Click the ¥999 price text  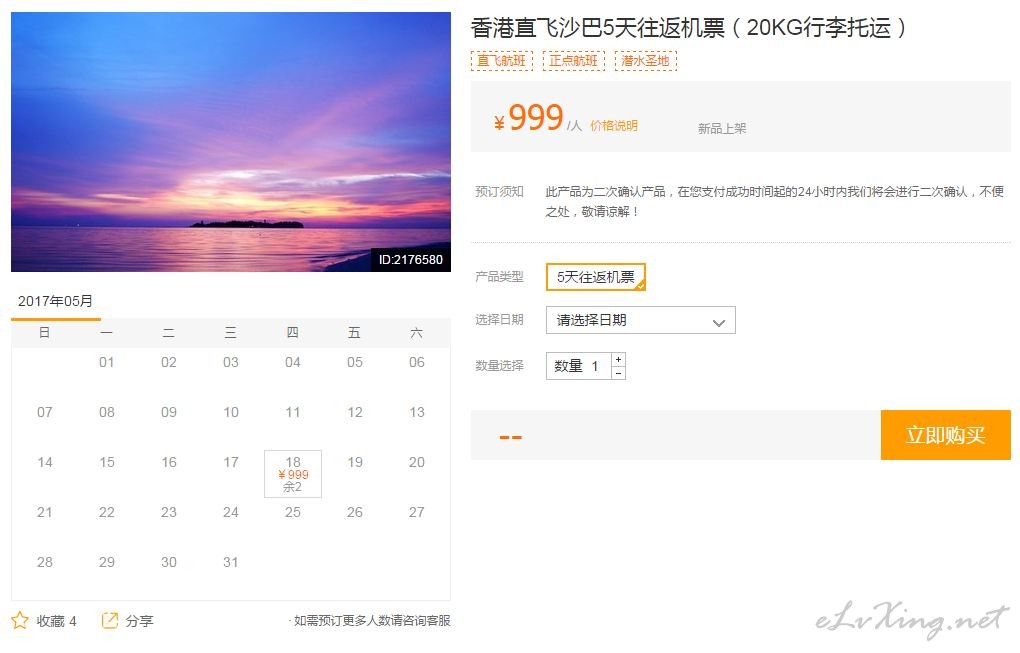pyautogui.click(x=528, y=118)
